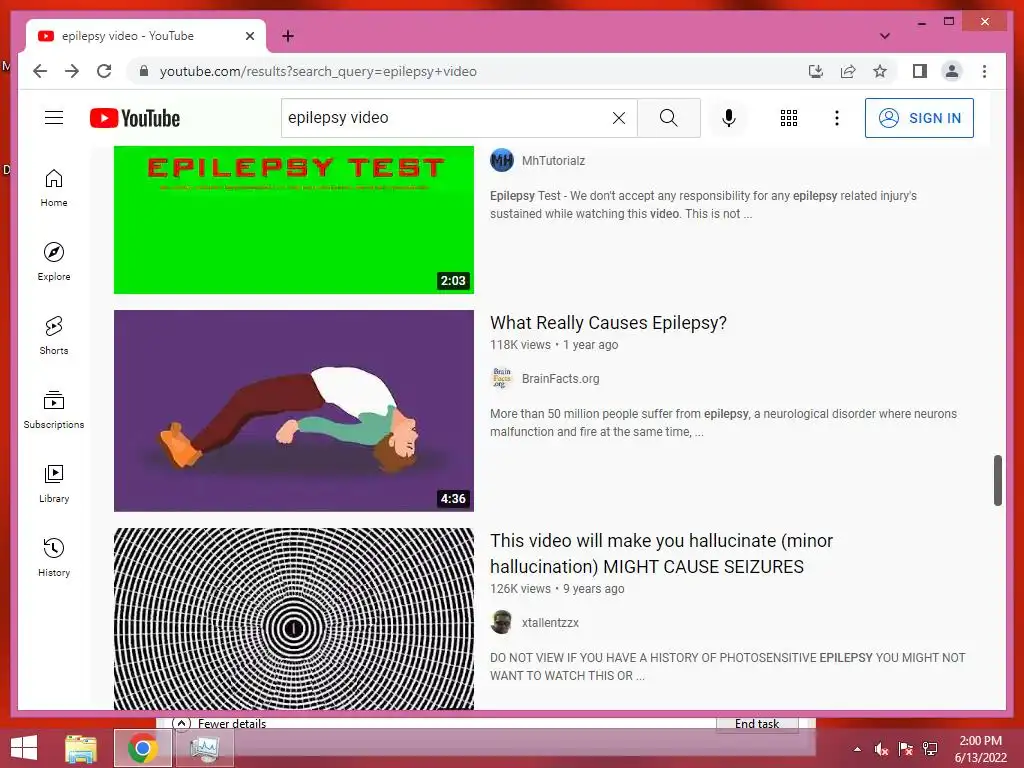Open the YouTube hamburger guide menu
This screenshot has height=768, width=1024.
[54, 118]
